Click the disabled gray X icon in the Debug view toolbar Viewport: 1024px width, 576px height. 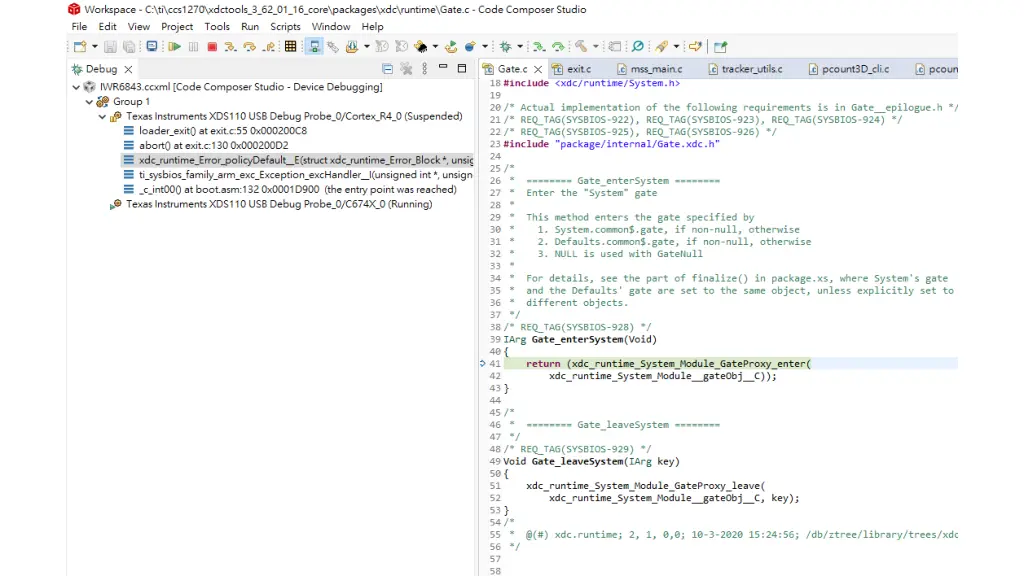406,69
